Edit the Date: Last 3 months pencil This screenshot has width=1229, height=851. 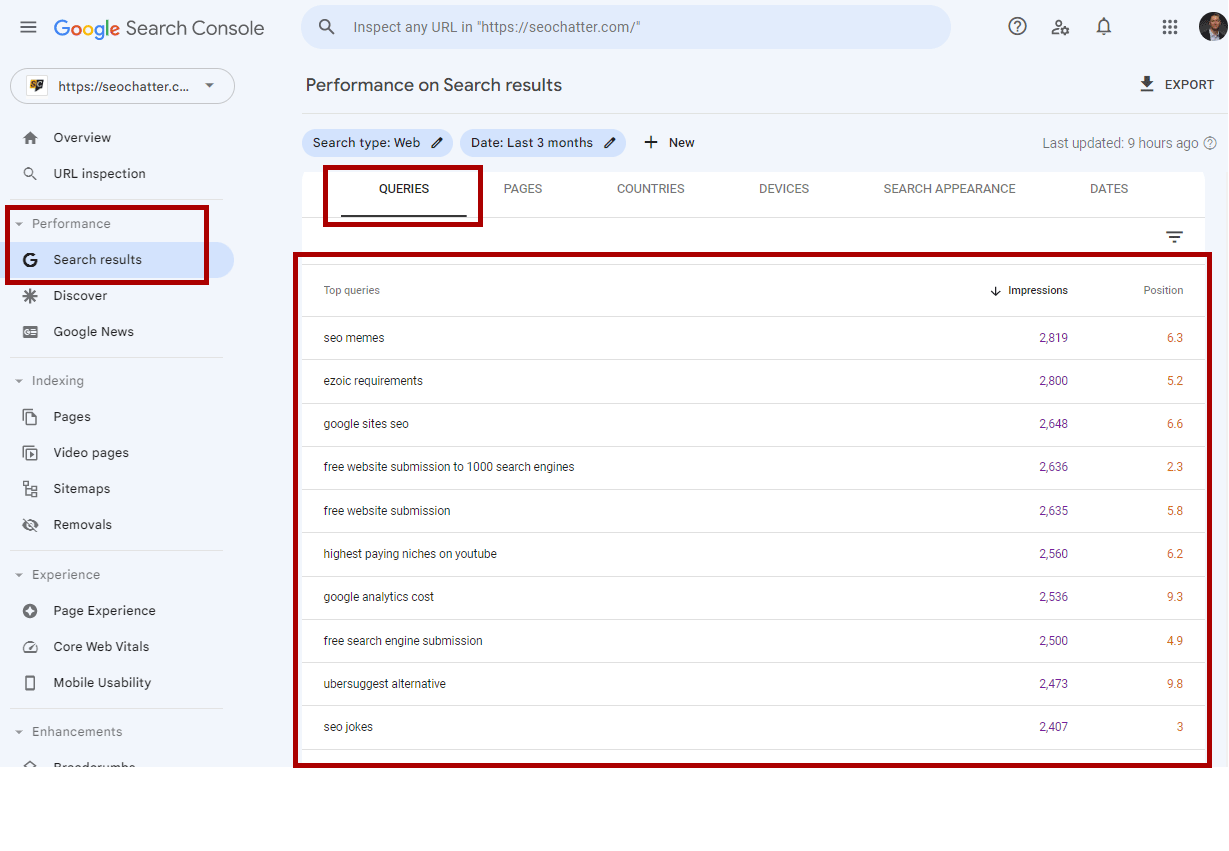pyautogui.click(x=610, y=143)
